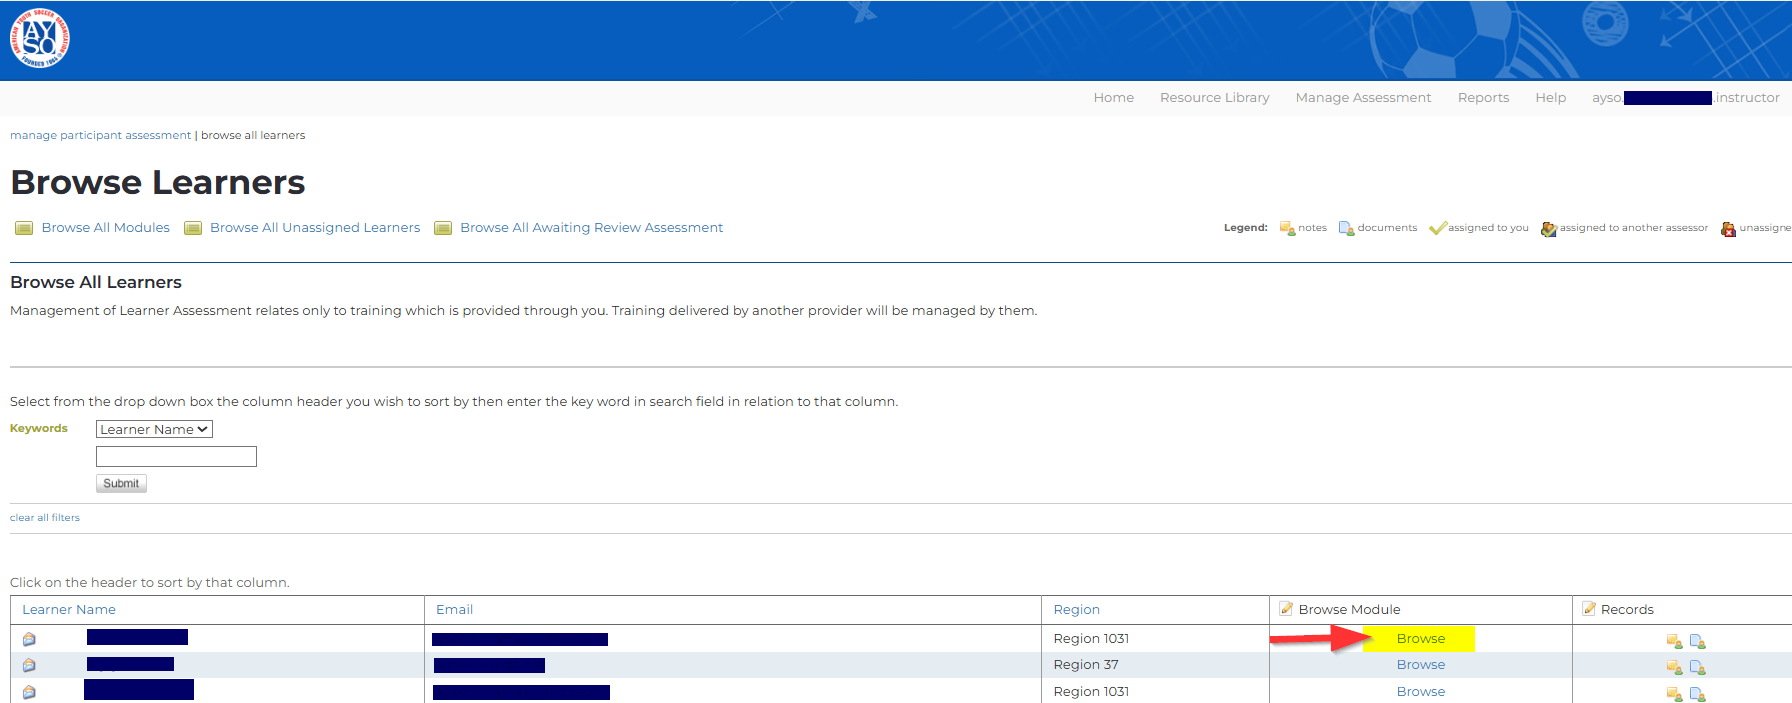Open documents icon for Region 37 learner

(1697, 667)
